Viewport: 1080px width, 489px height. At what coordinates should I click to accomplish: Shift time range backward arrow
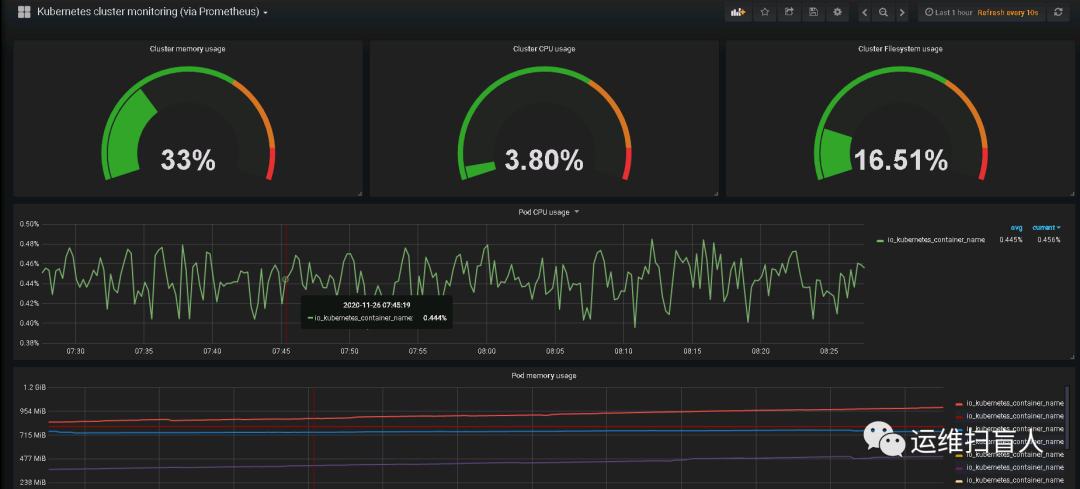pos(865,12)
